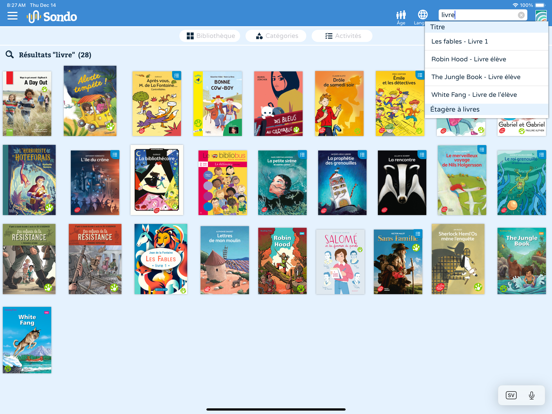Open the hamburger menu

tap(12, 16)
